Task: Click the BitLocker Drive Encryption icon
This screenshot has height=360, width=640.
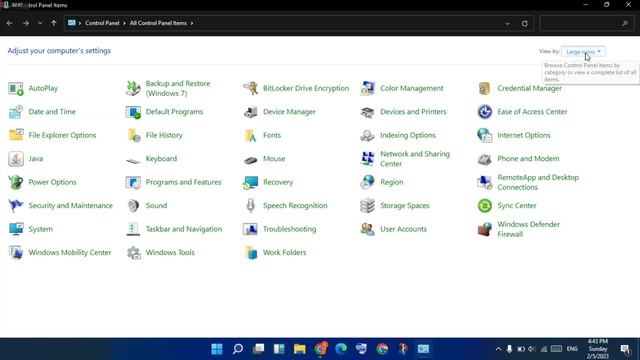Action: pos(251,88)
